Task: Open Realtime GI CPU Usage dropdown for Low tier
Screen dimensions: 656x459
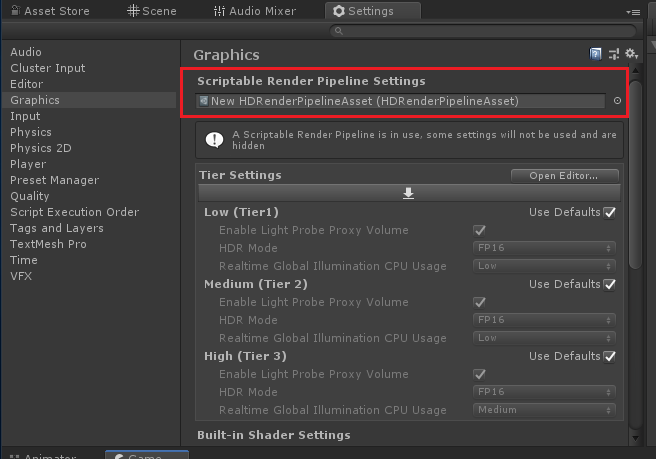Action: coord(544,266)
